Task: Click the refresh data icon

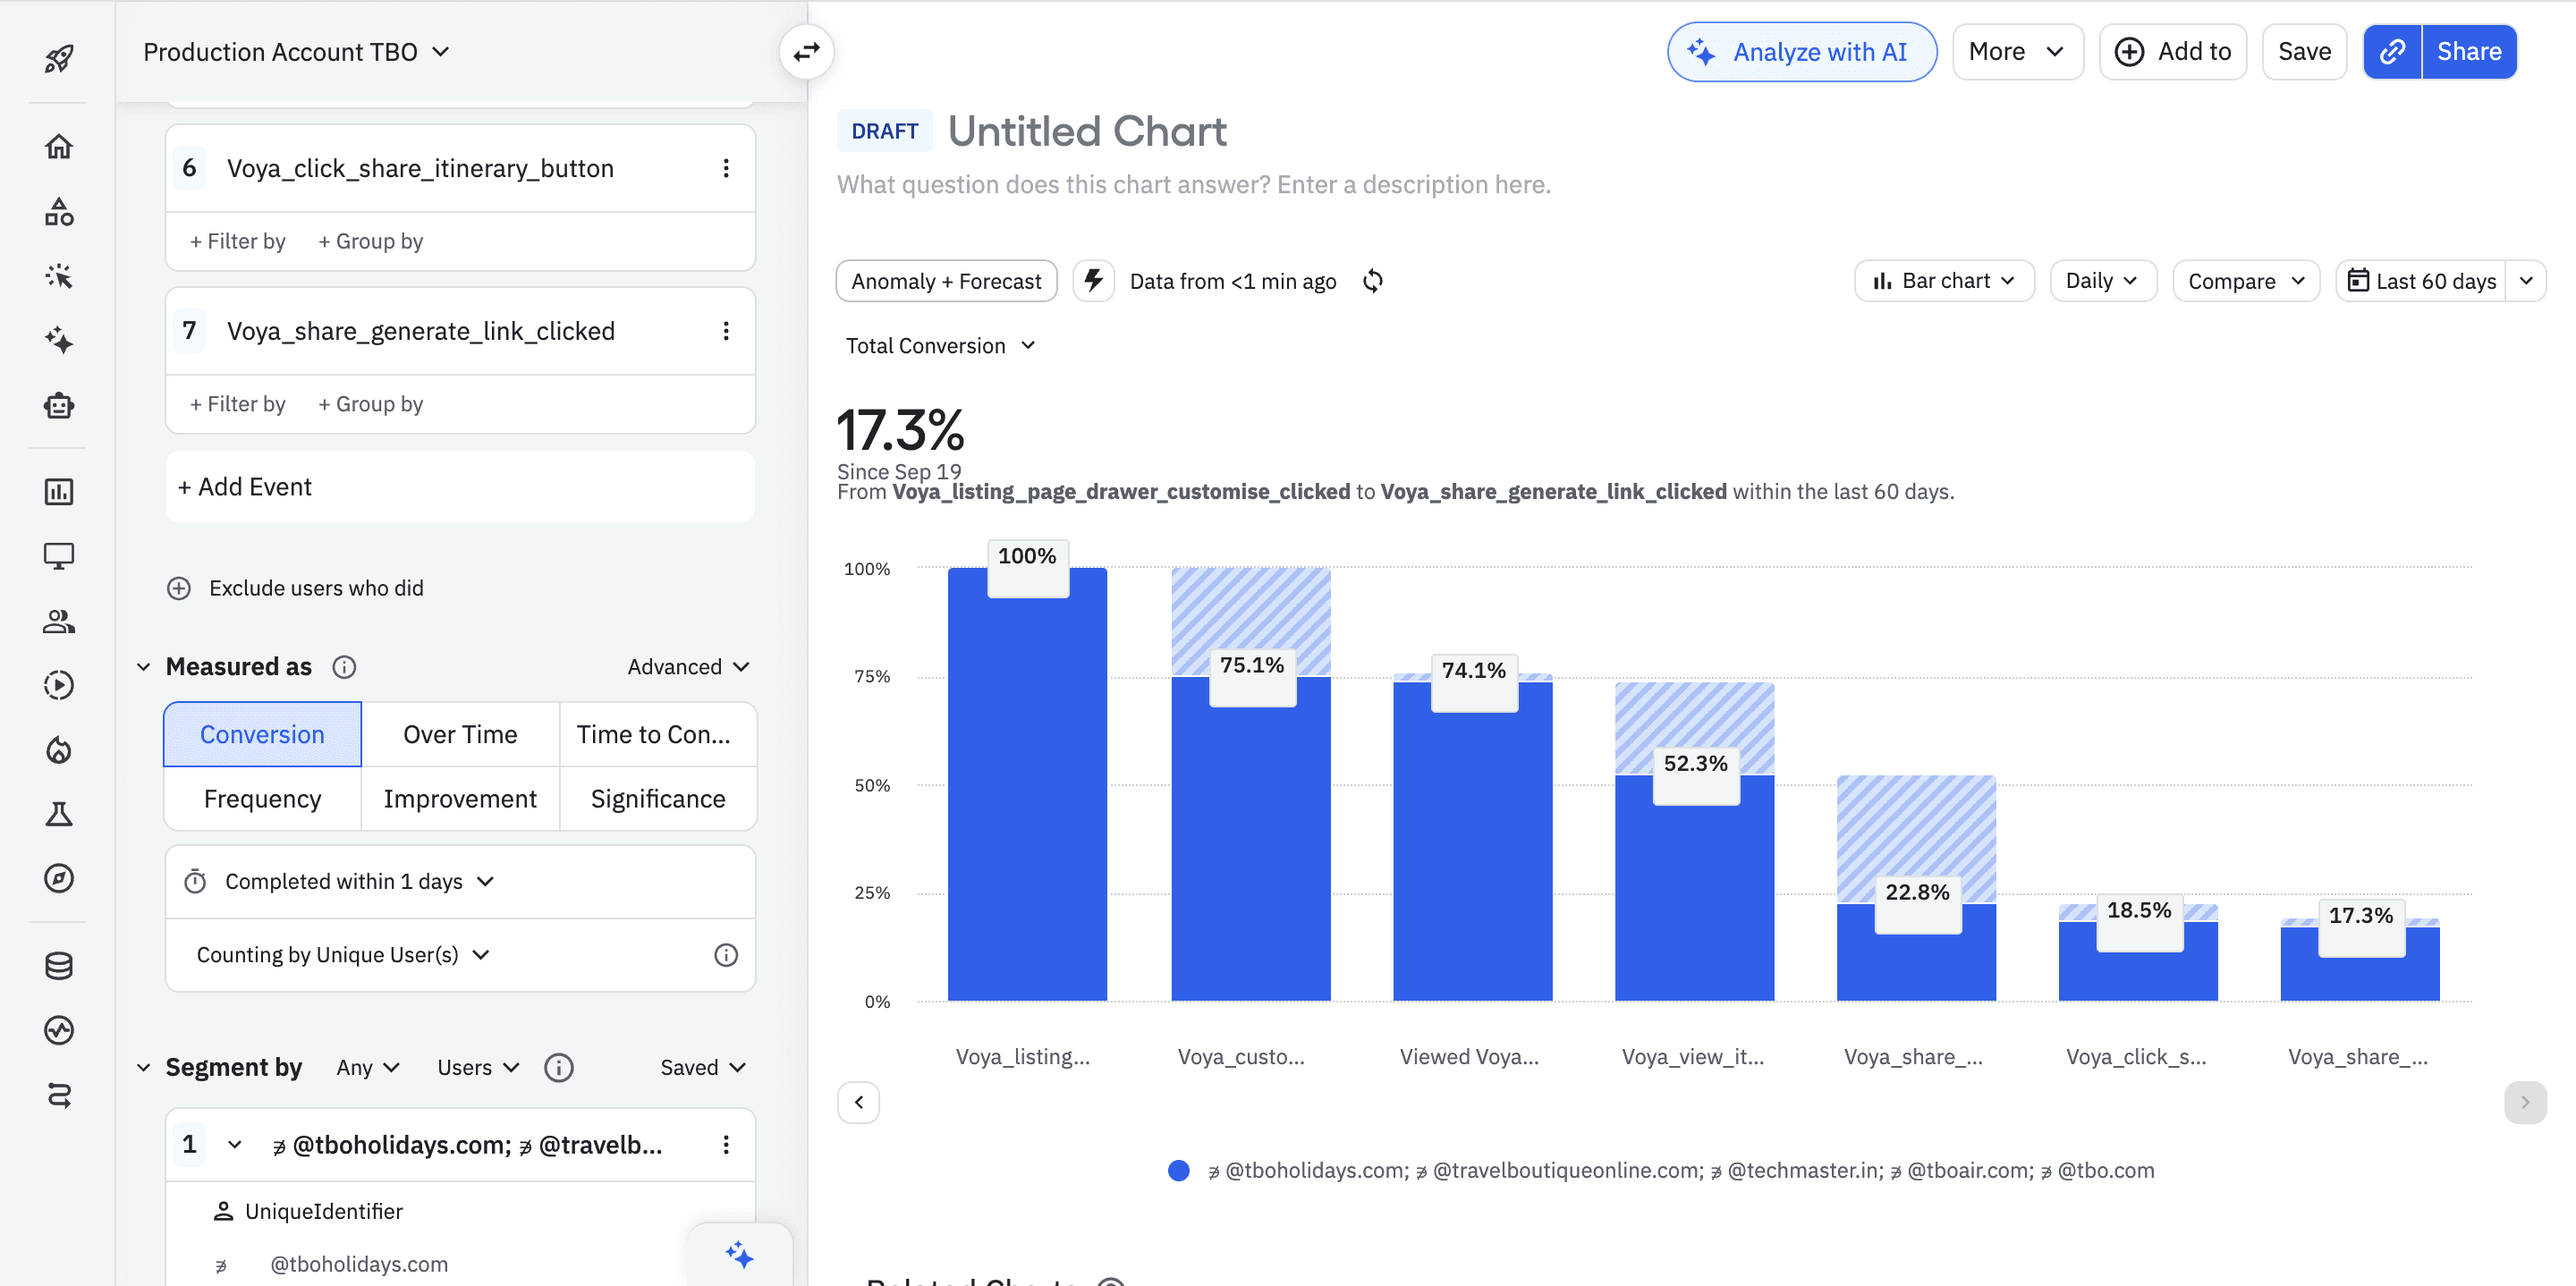Action: click(1372, 281)
